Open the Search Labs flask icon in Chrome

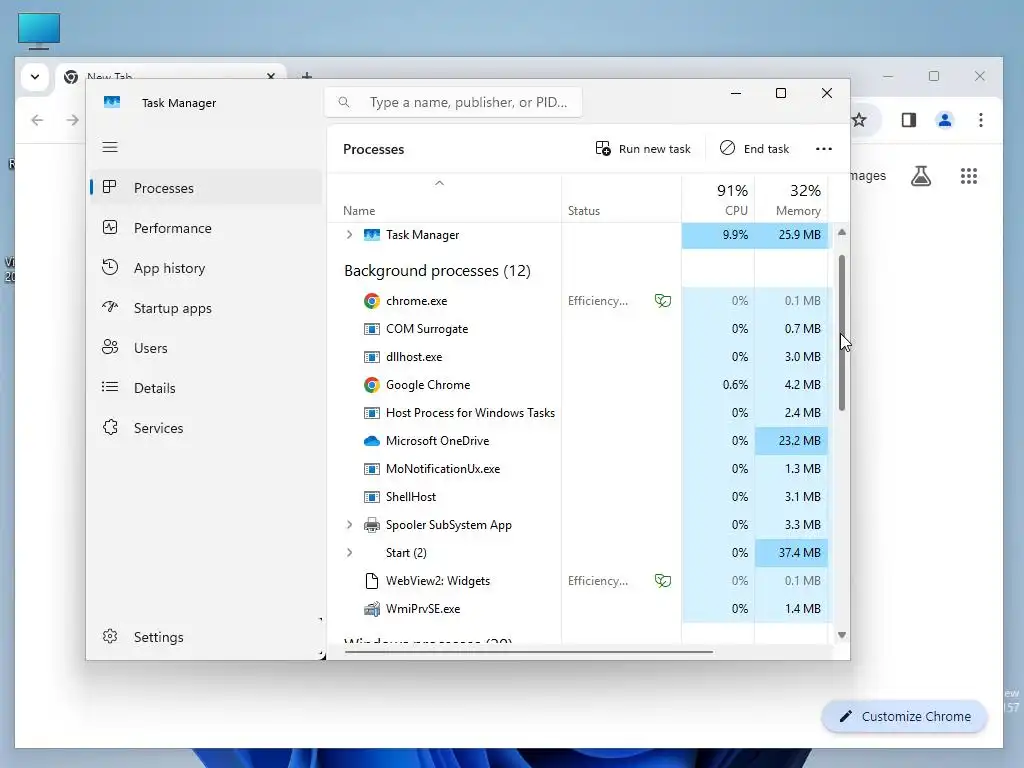click(x=921, y=176)
